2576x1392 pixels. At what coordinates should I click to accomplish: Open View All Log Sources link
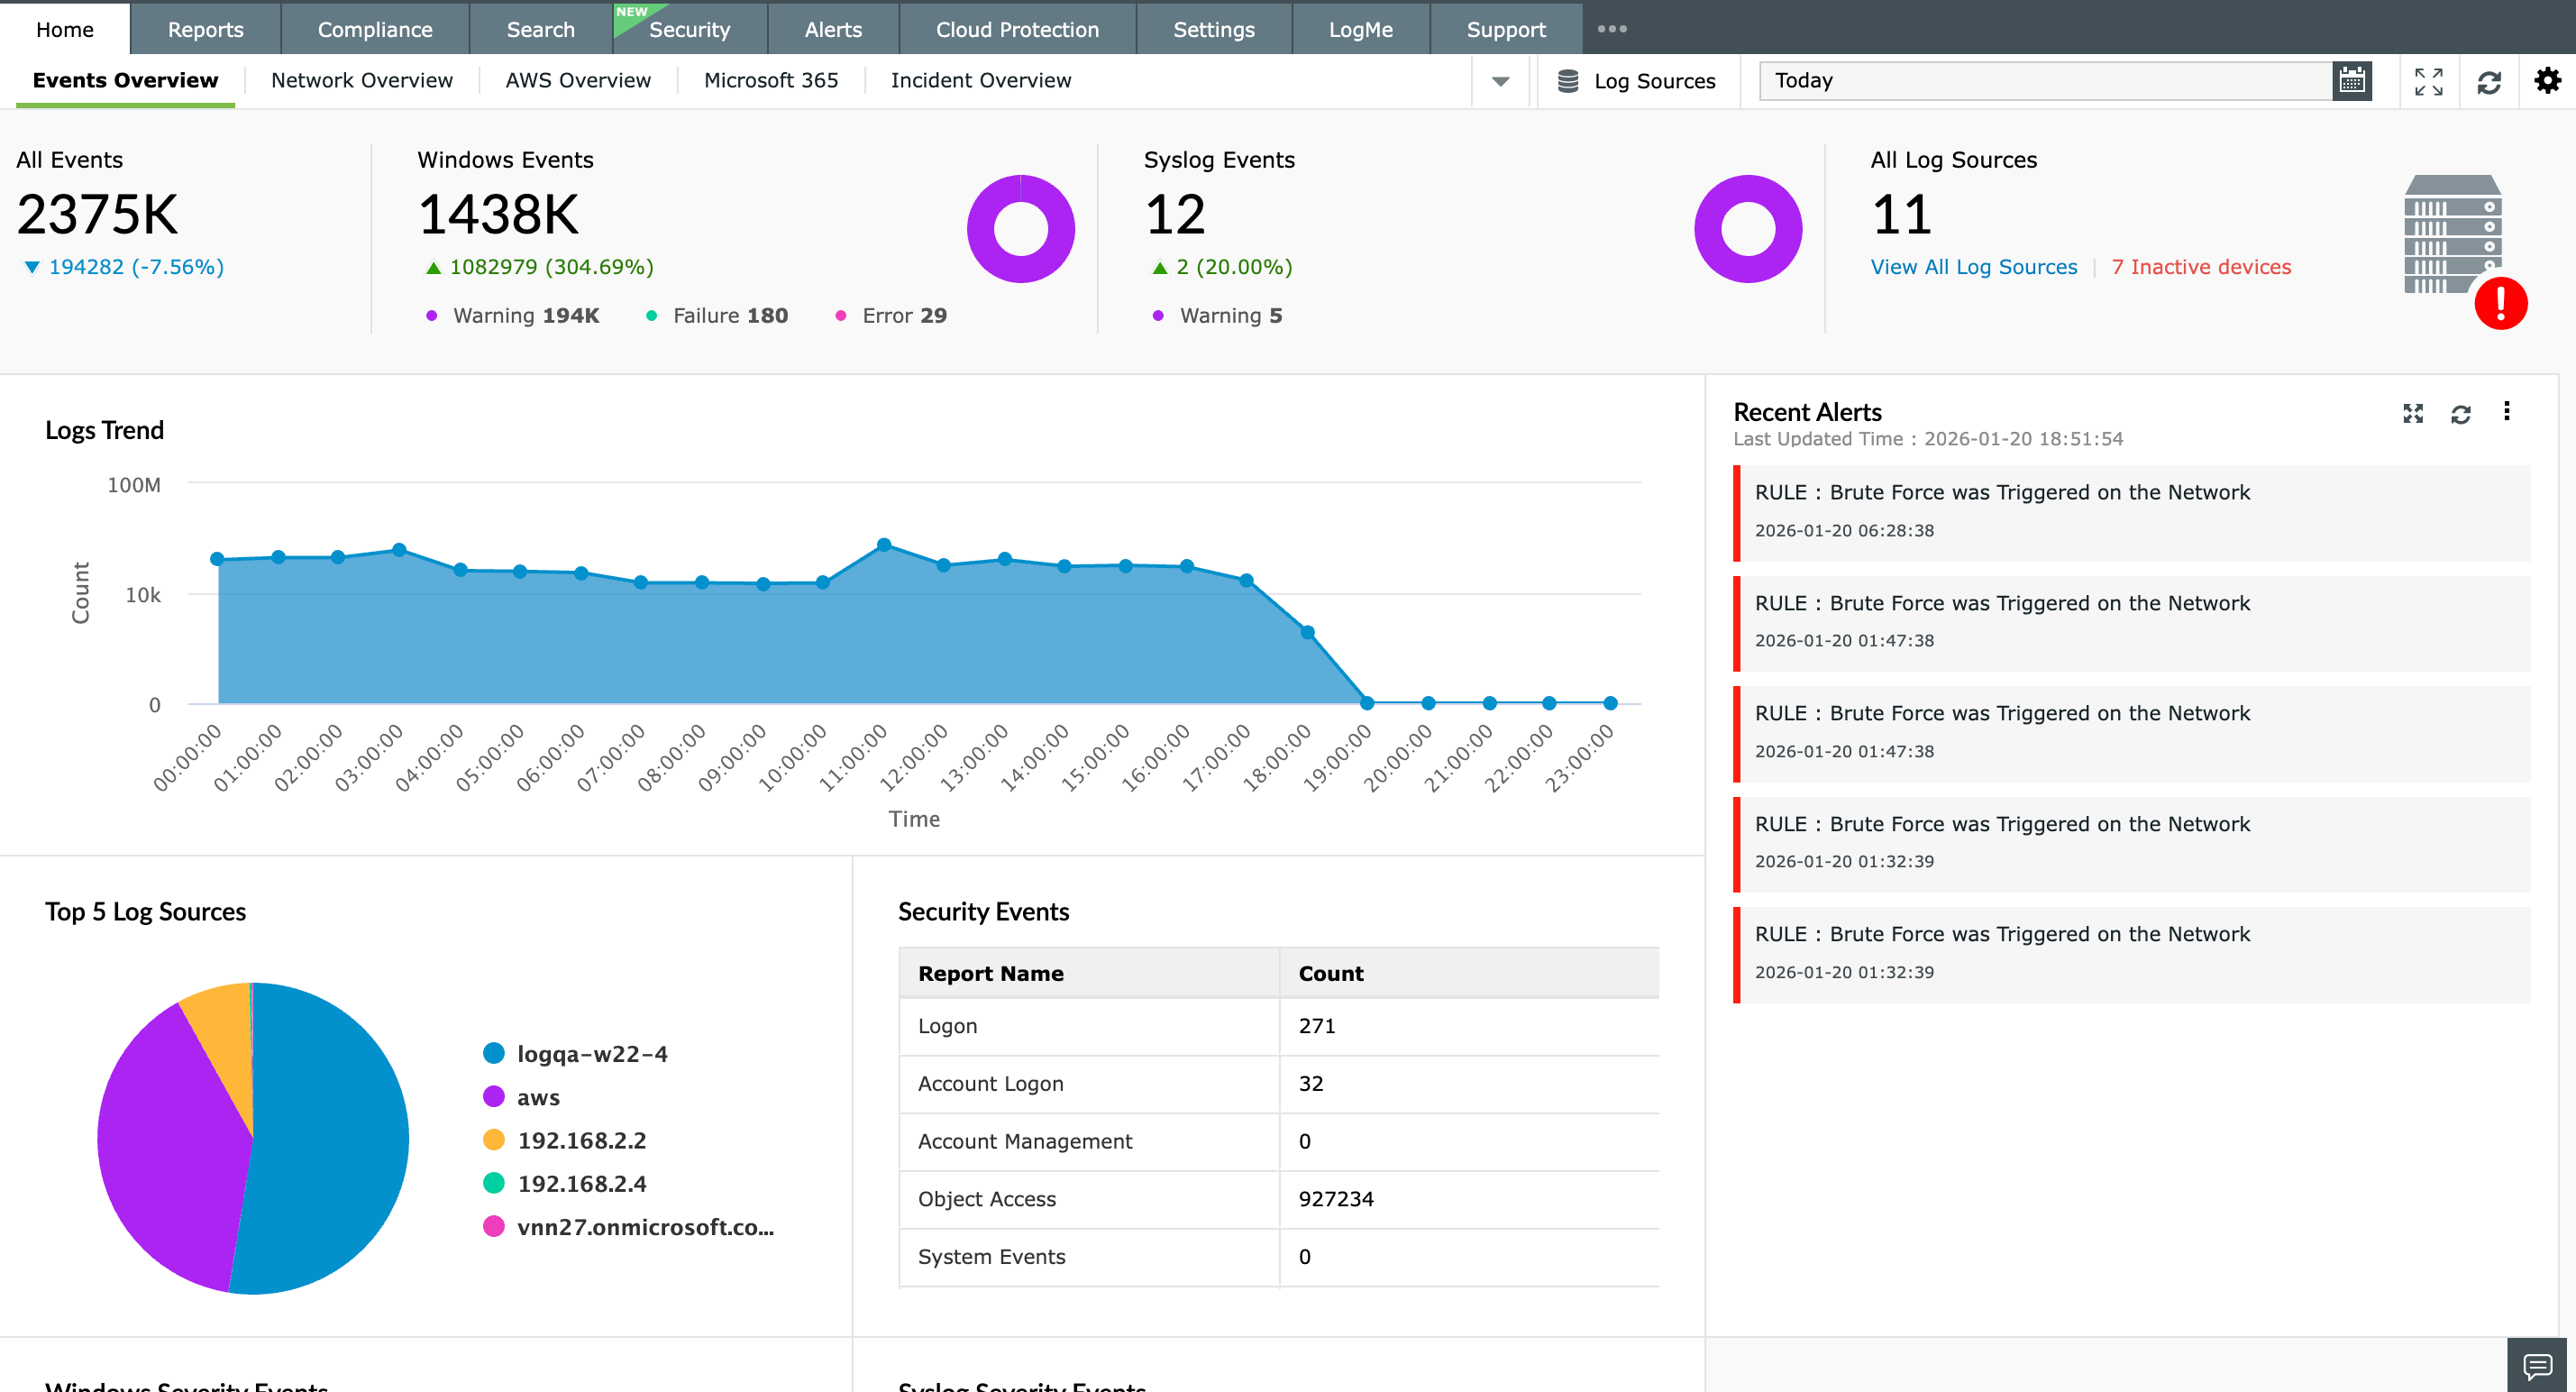tap(1974, 267)
